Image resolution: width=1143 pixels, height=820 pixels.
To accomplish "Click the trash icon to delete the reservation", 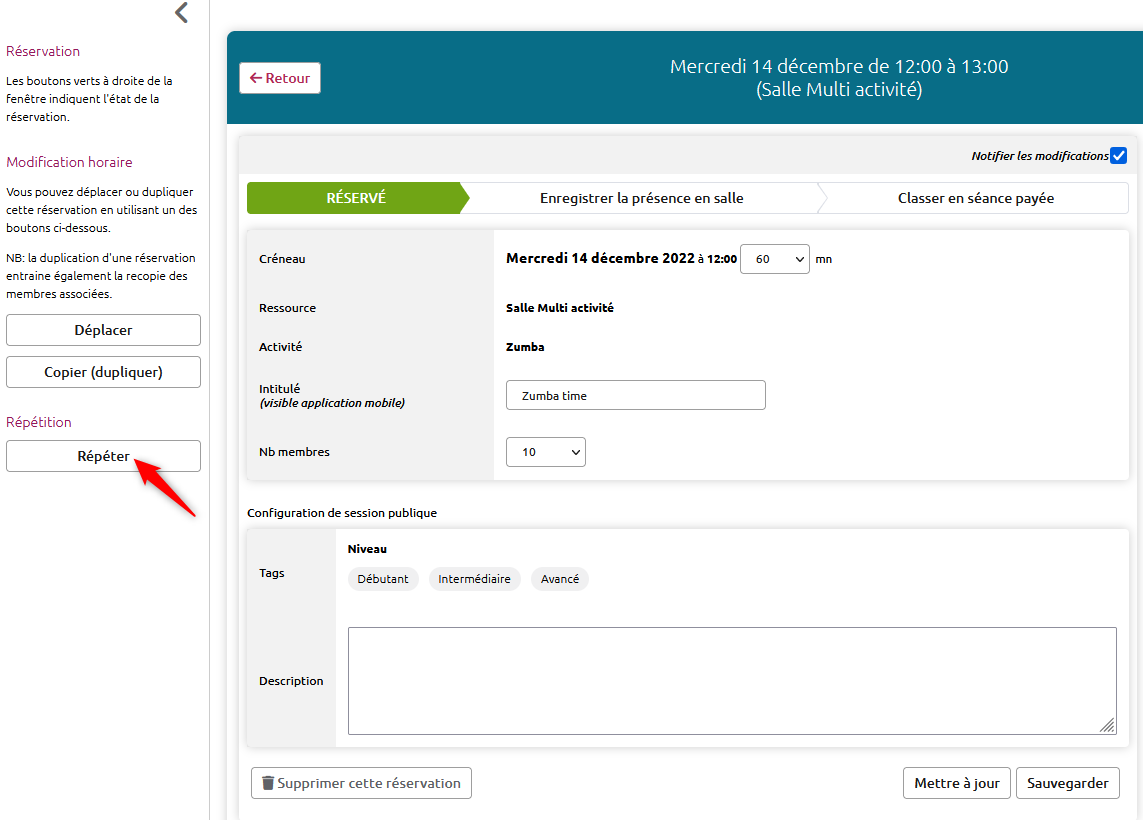I will [267, 783].
